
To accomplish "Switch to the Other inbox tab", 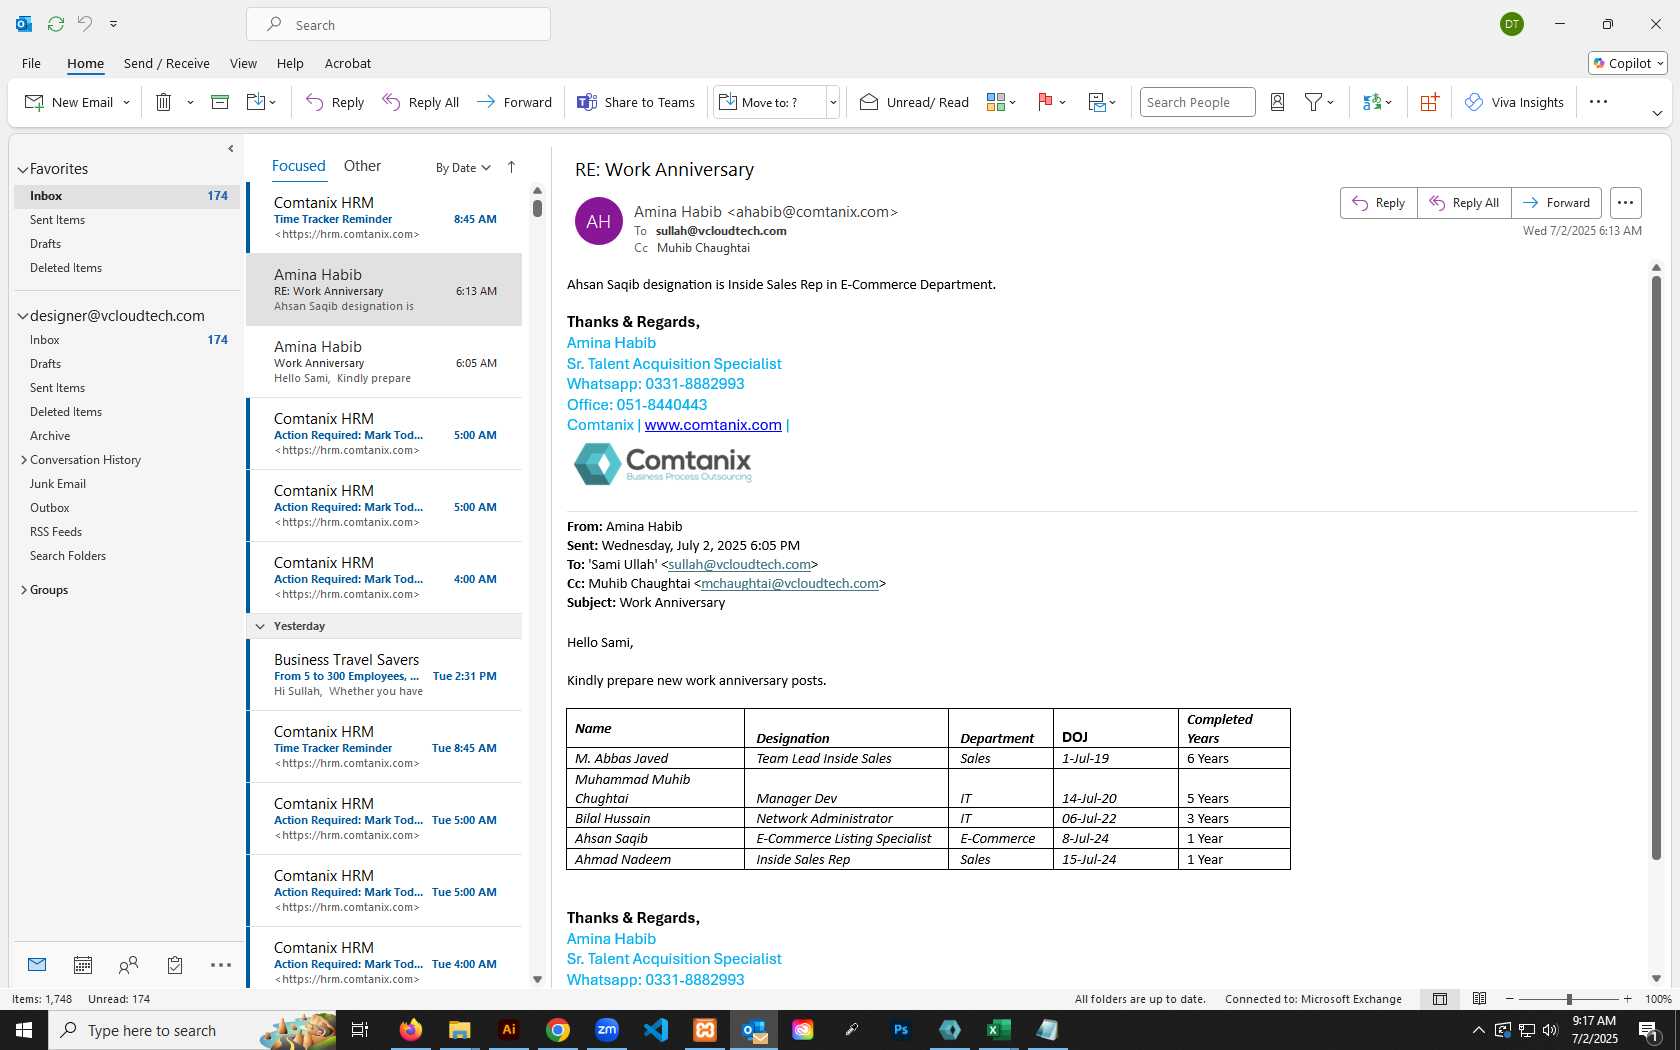I will click(362, 166).
